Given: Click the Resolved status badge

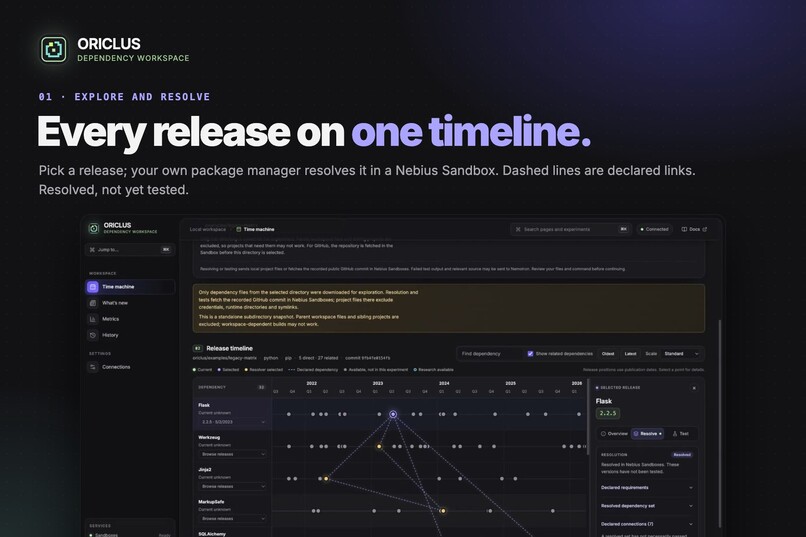Looking at the screenshot, I should (x=682, y=455).
